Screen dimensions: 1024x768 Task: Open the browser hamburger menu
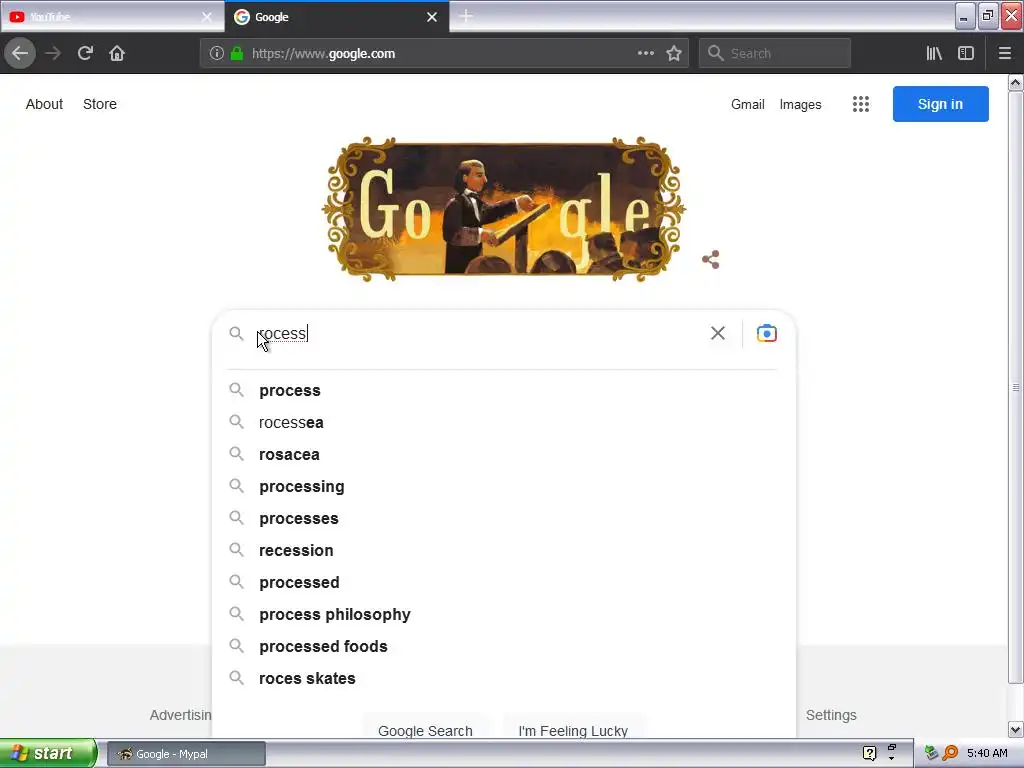click(1004, 53)
